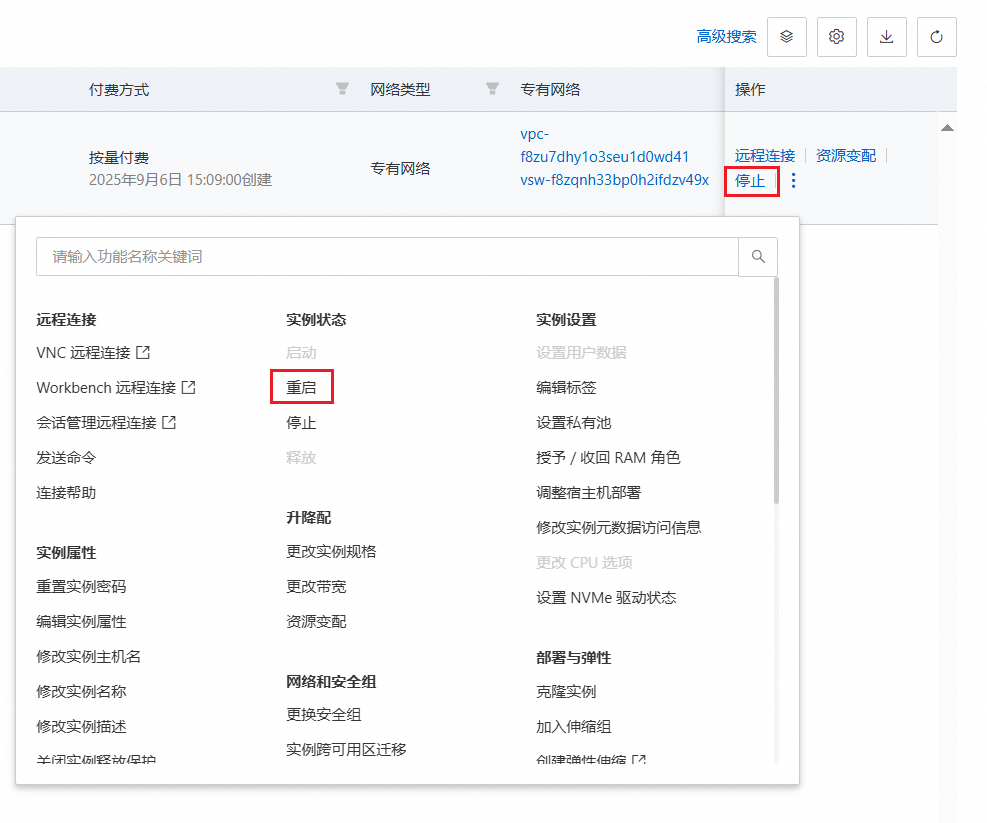Click the 高级搜索 link
This screenshot has height=823, width=987.
coord(727,36)
